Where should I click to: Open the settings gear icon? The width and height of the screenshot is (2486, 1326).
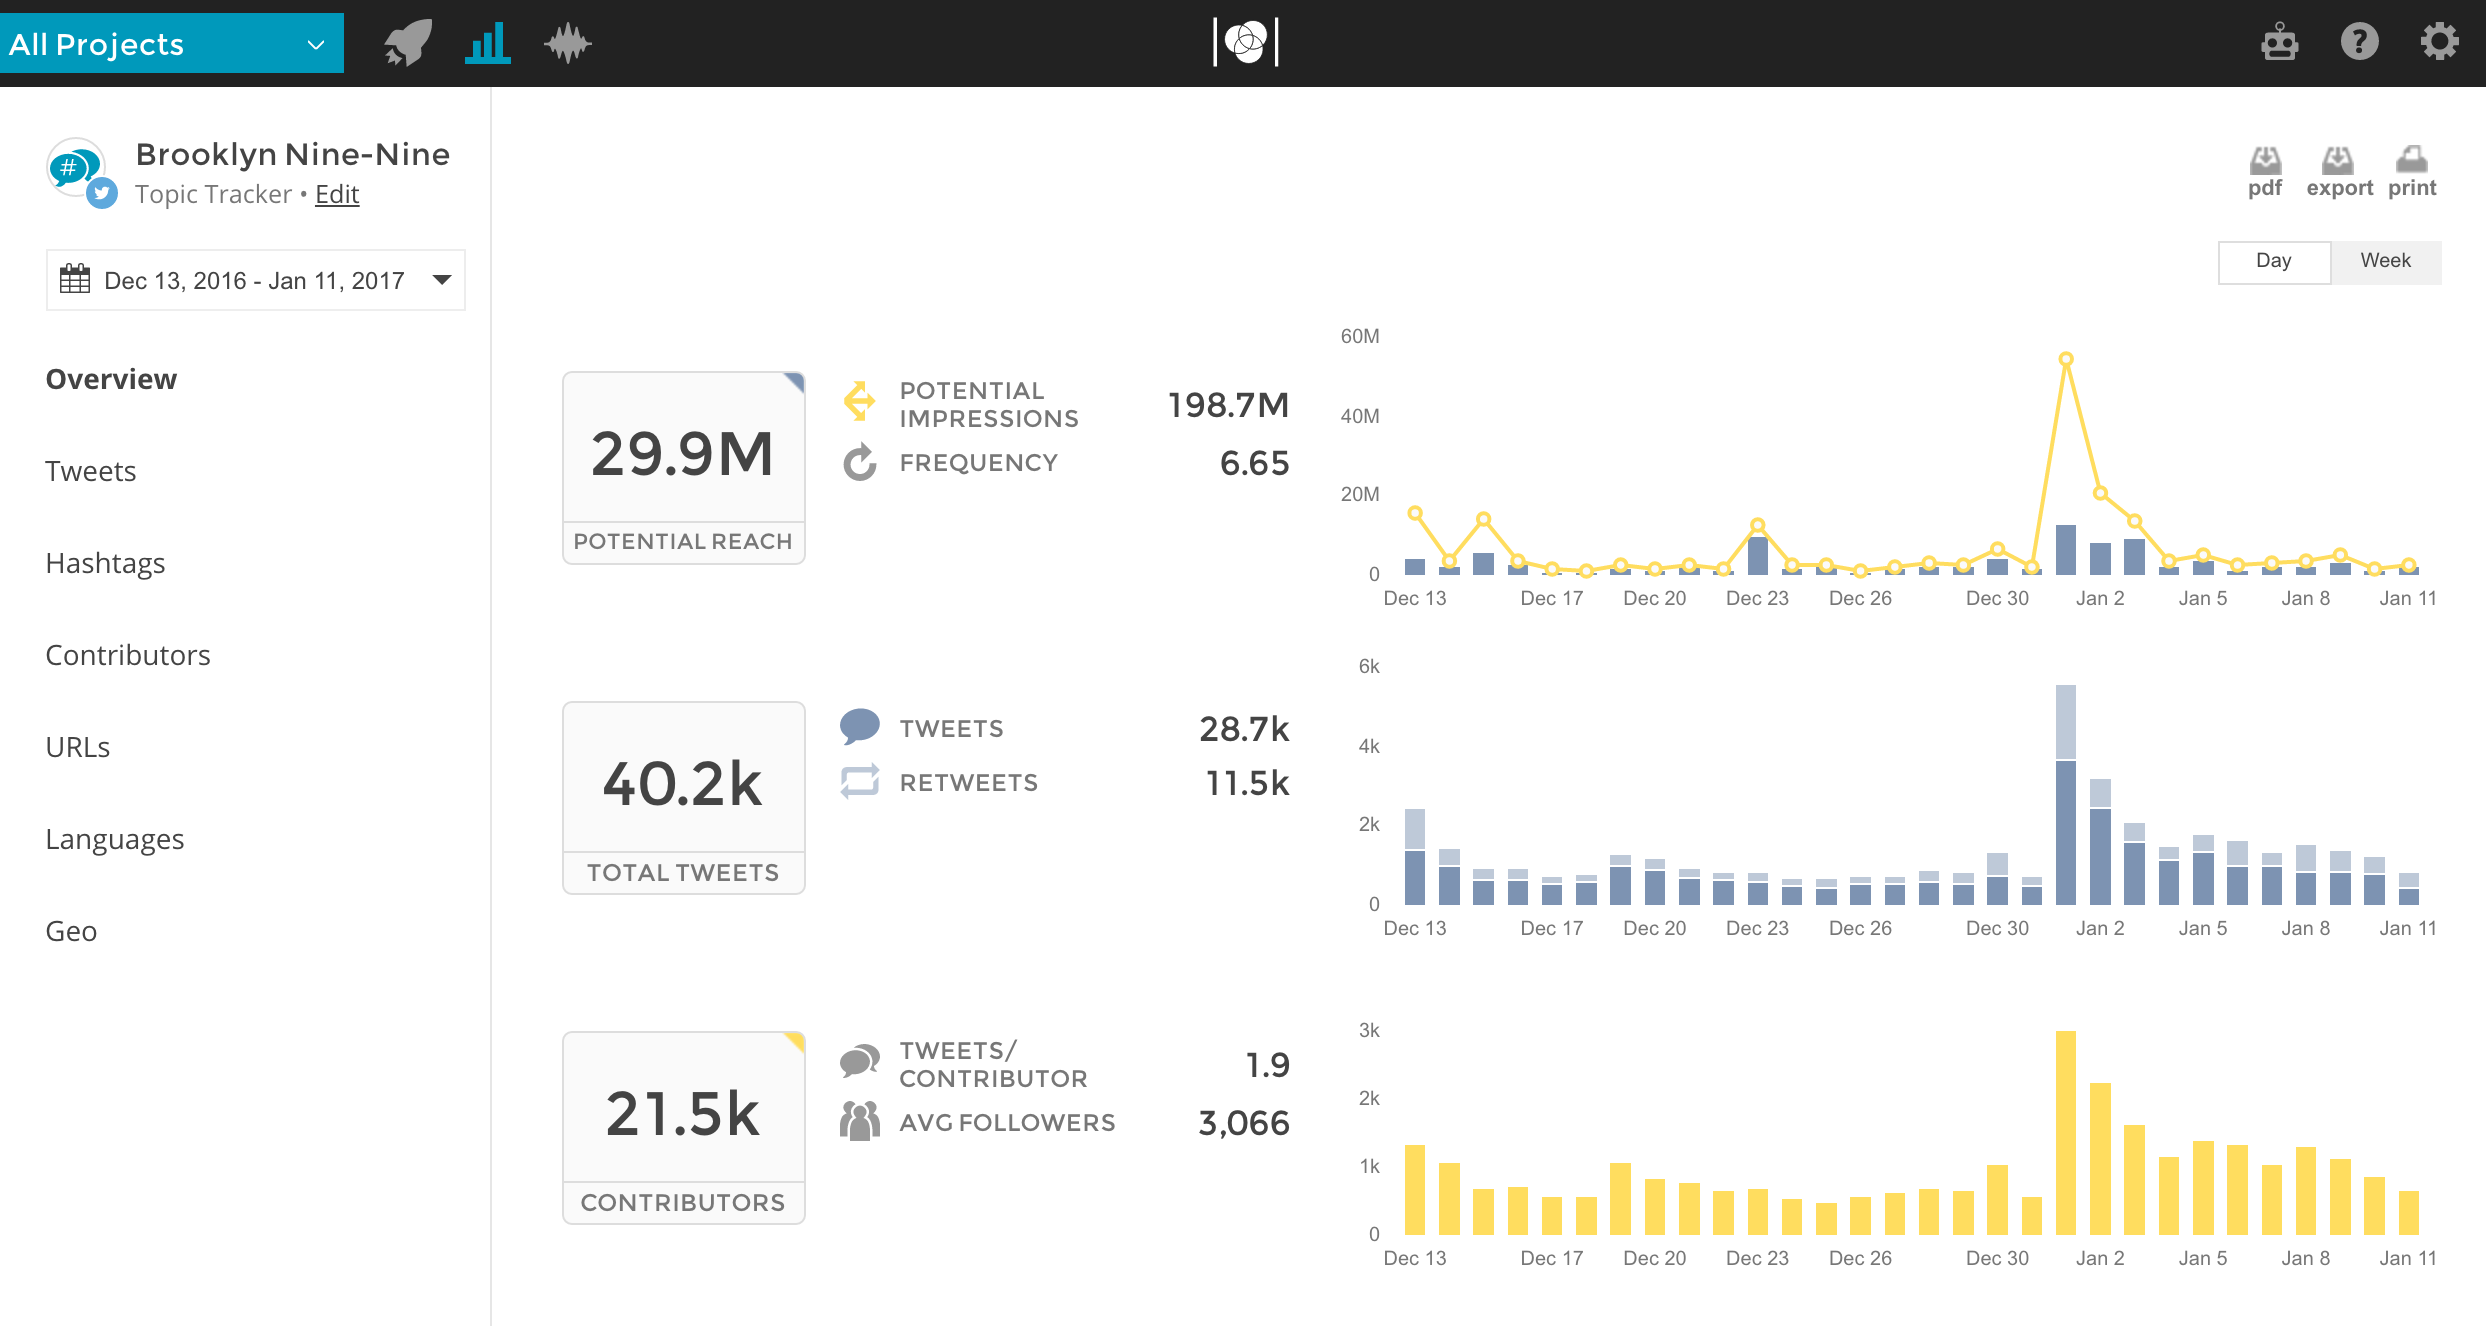click(2439, 43)
